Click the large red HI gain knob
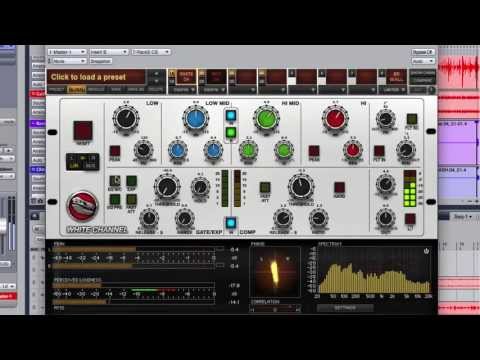This screenshot has height=360, width=480. click(x=335, y=118)
